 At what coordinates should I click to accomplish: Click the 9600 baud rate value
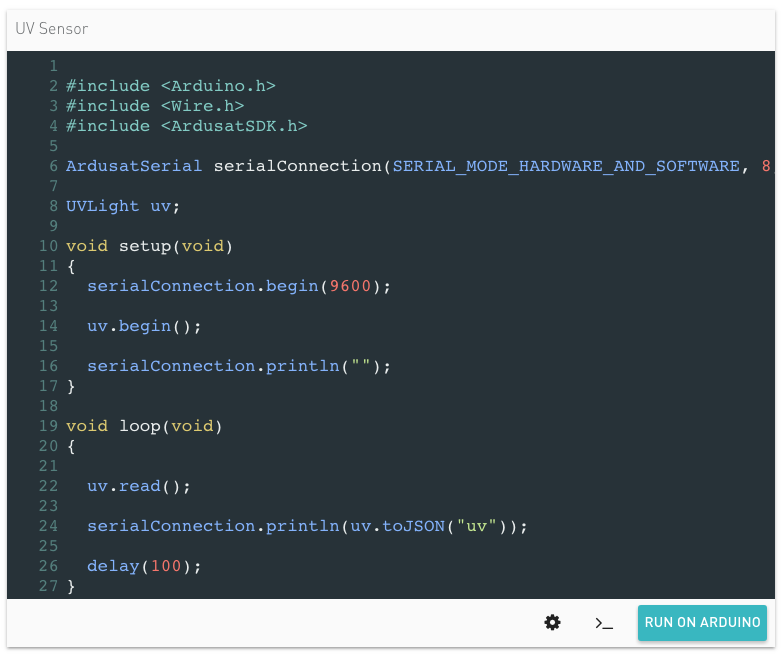[x=350, y=286]
